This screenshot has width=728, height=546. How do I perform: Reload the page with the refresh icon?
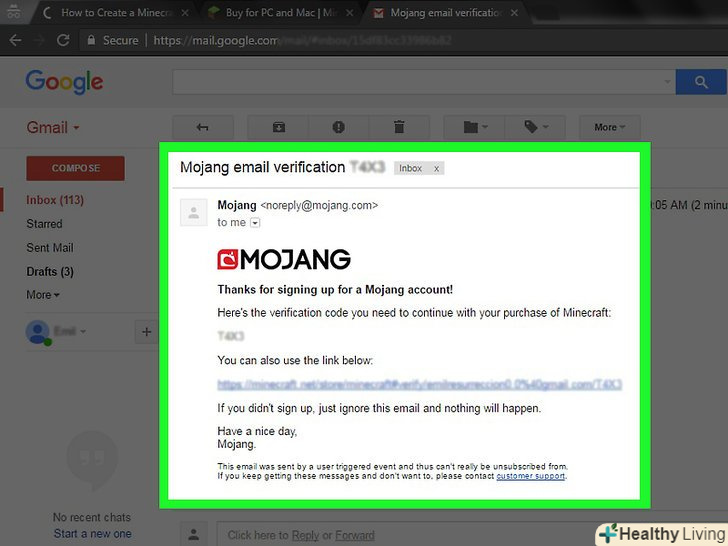[x=63, y=40]
